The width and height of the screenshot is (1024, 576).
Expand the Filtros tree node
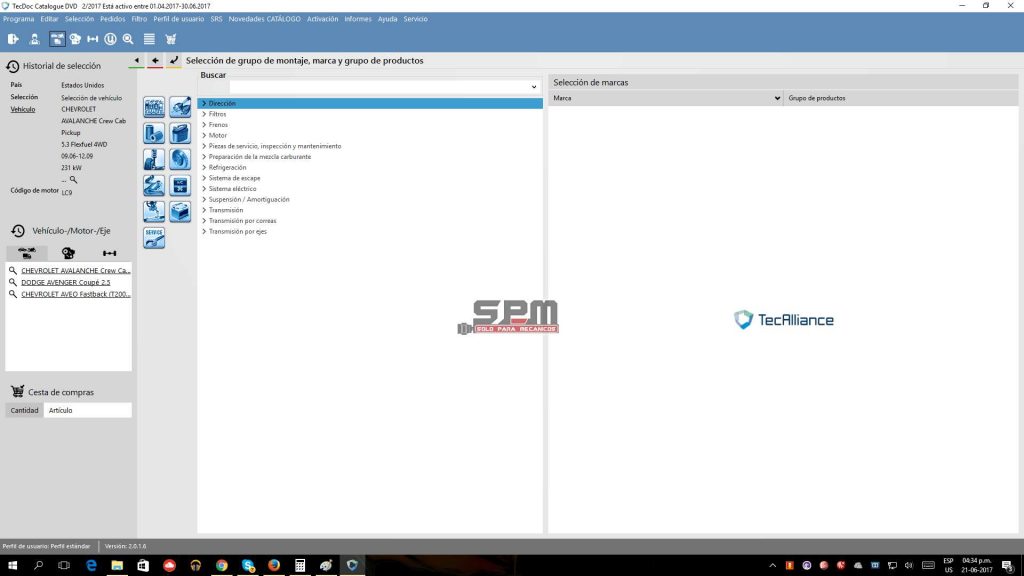pos(204,114)
